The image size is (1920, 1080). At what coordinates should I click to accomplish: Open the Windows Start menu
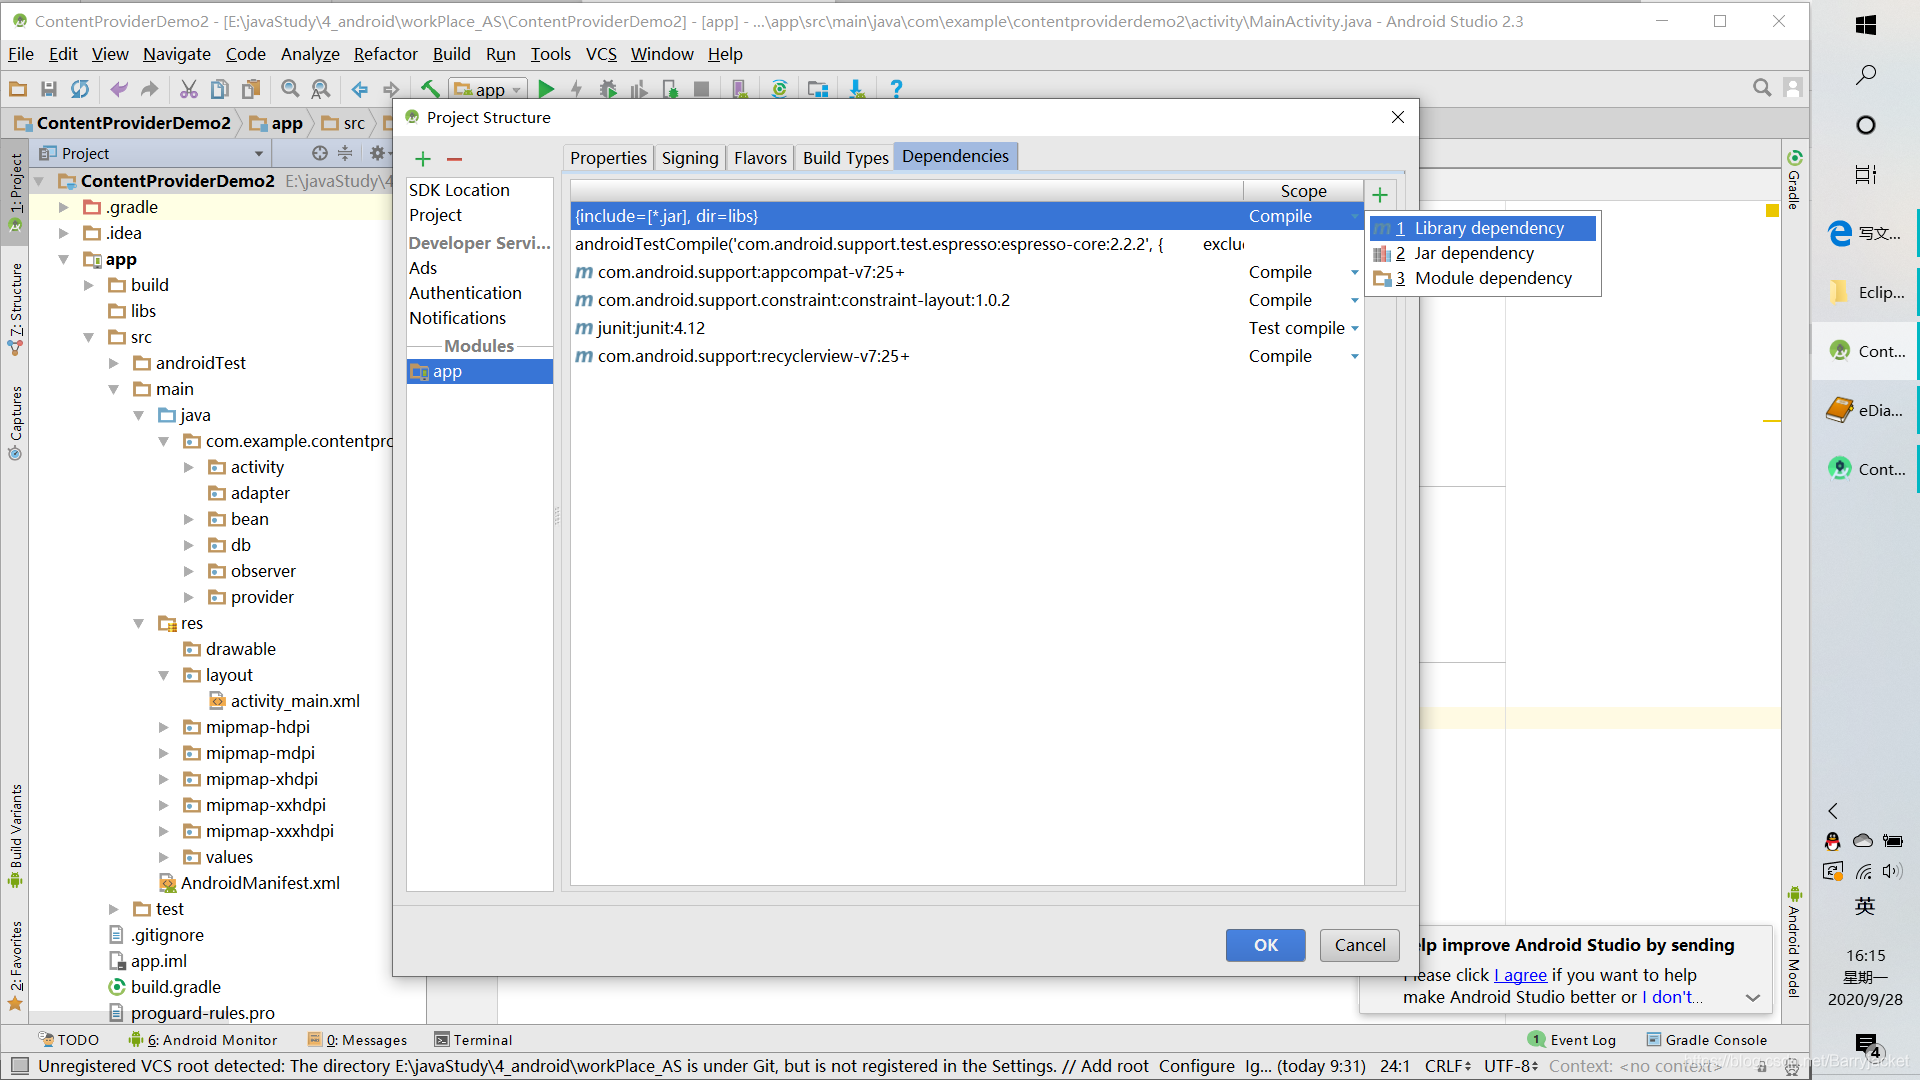click(1866, 25)
